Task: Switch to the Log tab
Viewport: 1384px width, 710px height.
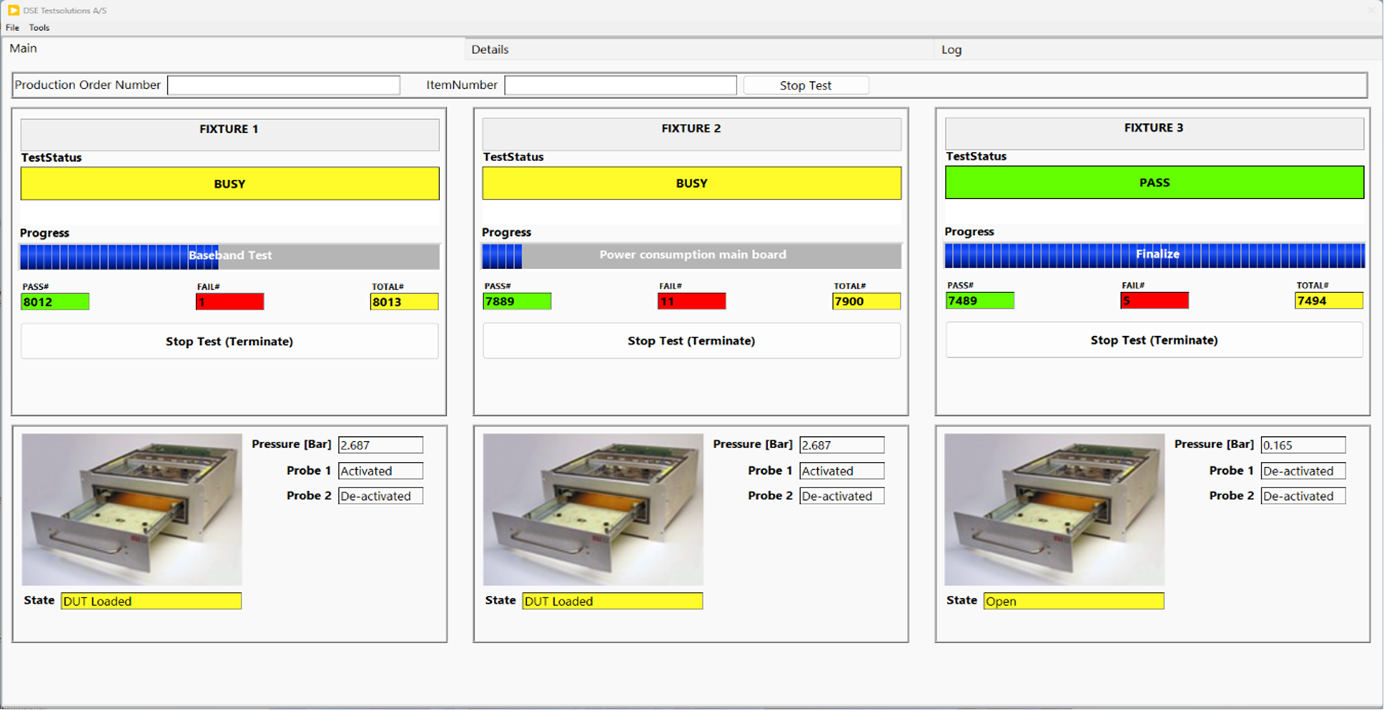Action: [950, 49]
